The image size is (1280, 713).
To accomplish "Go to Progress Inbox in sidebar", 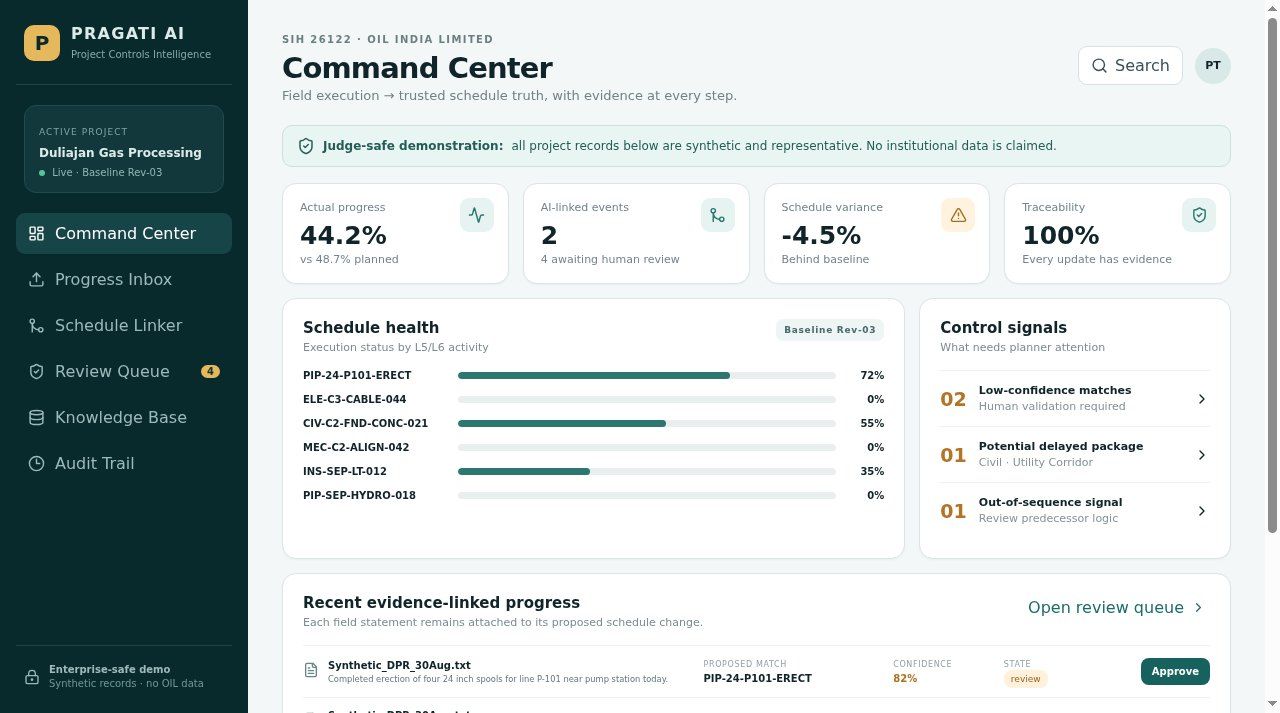I will tap(124, 280).
